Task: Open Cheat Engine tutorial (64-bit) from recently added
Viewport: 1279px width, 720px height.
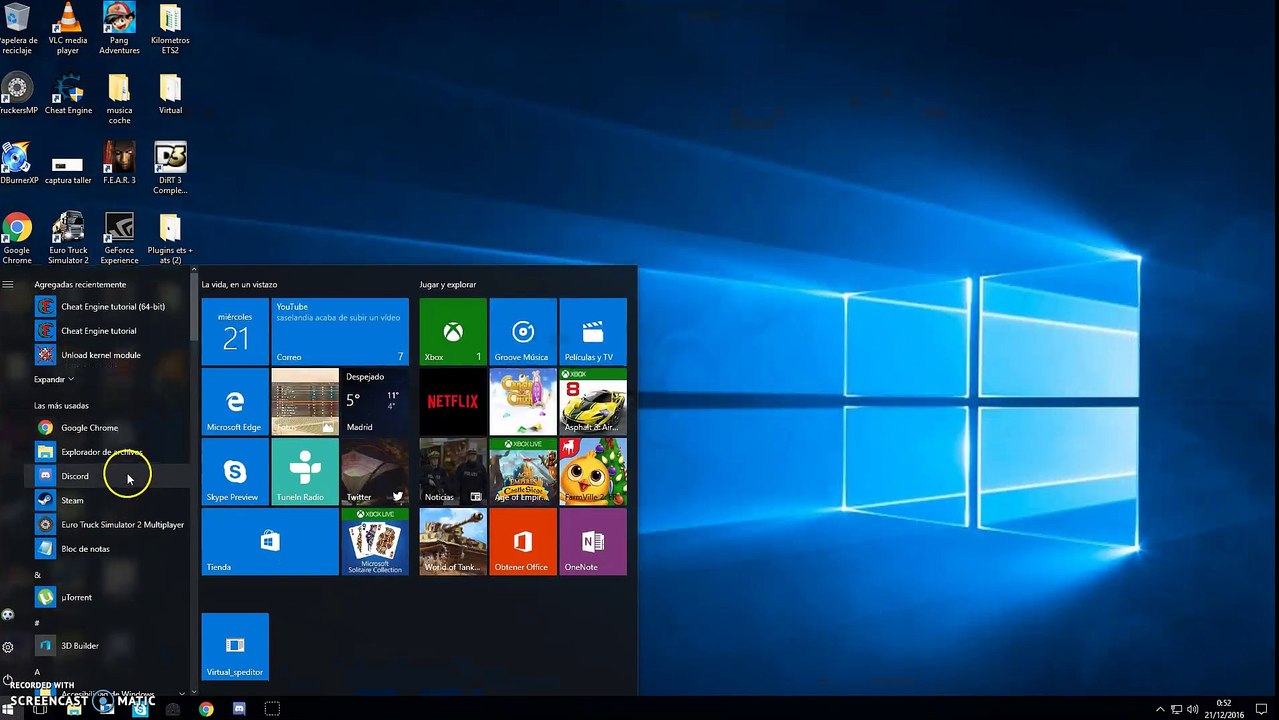Action: (110, 307)
